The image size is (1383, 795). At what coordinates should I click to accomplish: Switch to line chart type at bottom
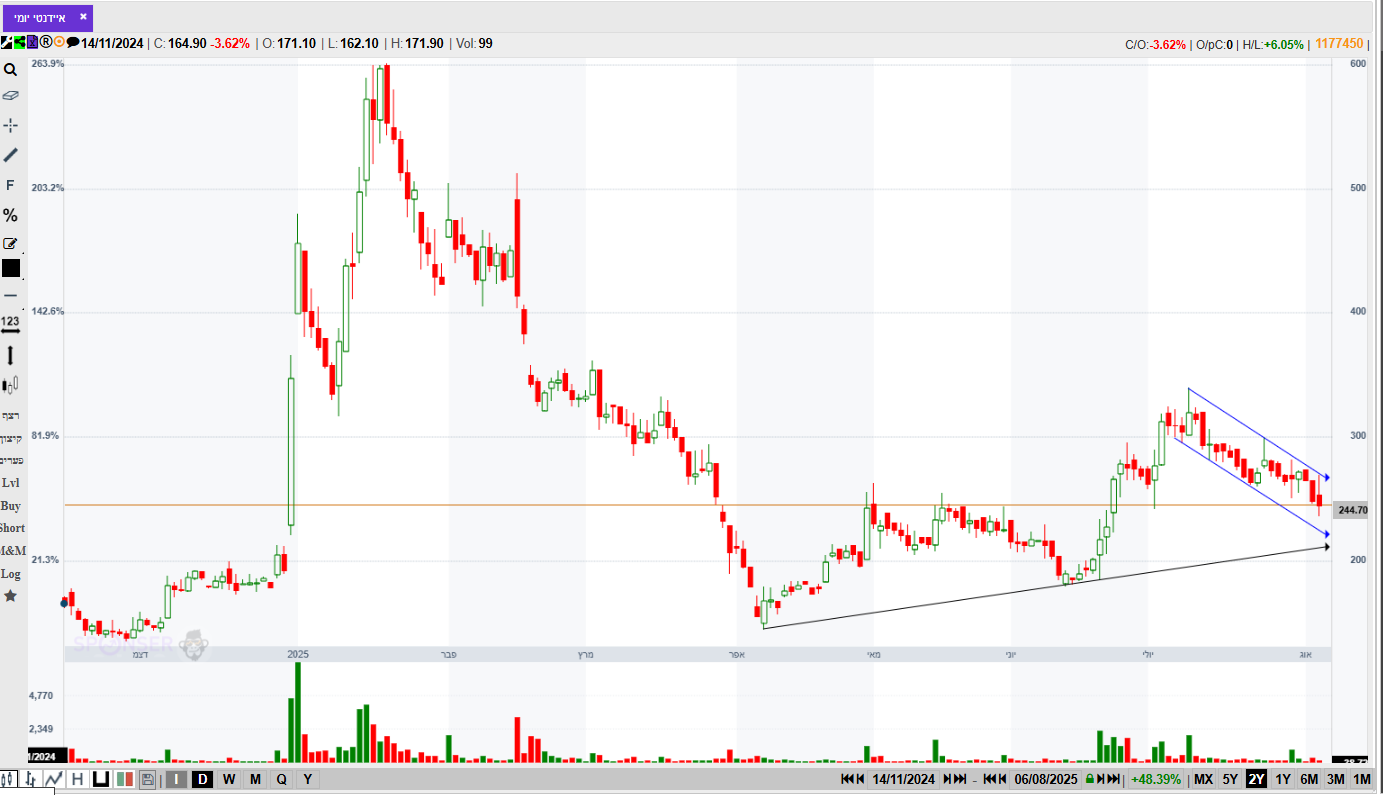pyautogui.click(x=53, y=779)
